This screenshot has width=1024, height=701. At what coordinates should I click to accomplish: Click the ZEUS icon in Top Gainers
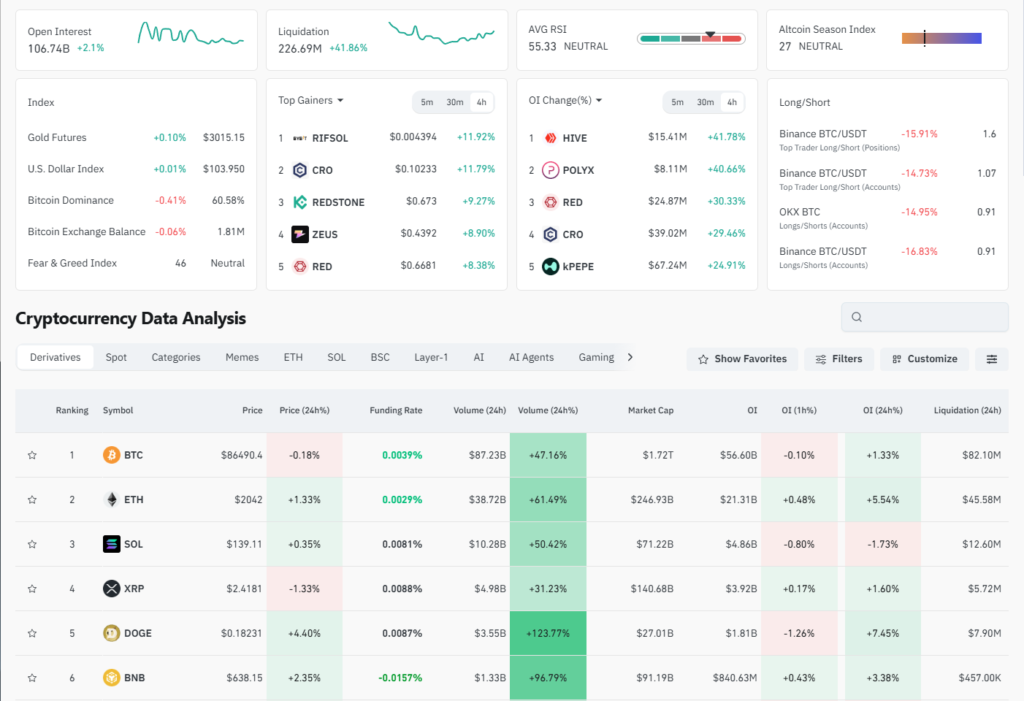coord(300,235)
